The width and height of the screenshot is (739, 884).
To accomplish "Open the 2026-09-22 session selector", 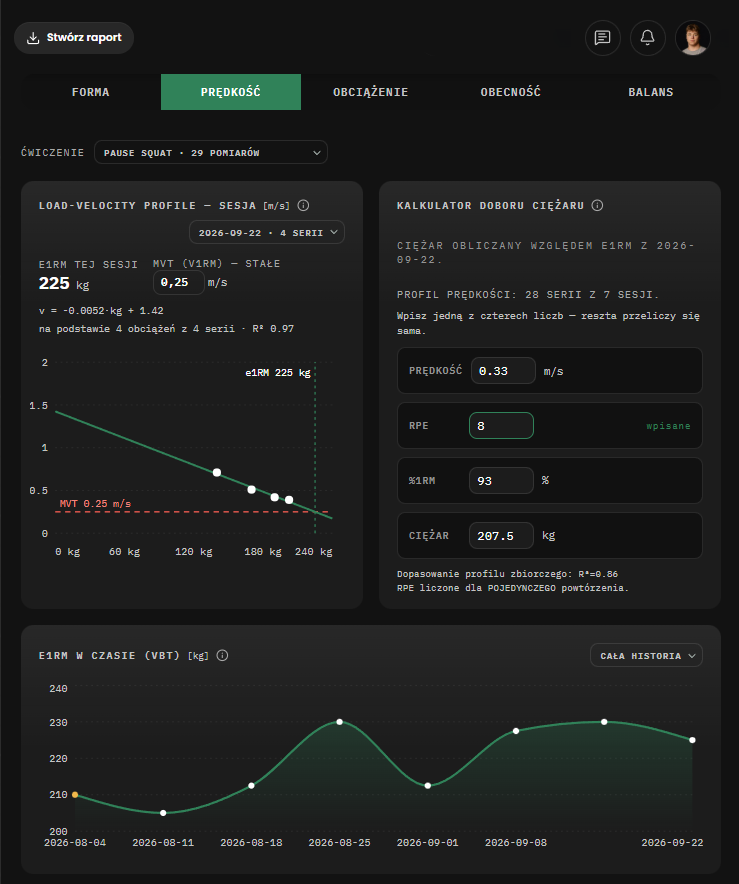I will click(x=267, y=232).
